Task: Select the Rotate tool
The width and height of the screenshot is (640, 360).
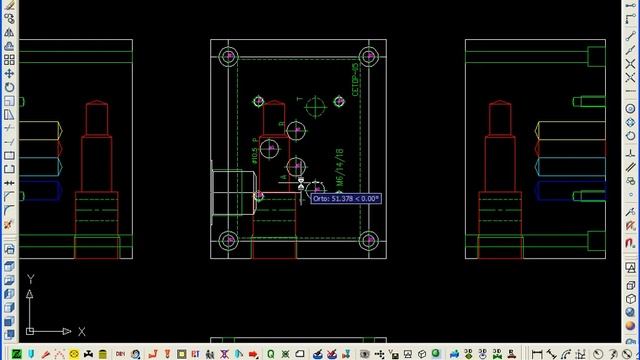Action: (9, 87)
